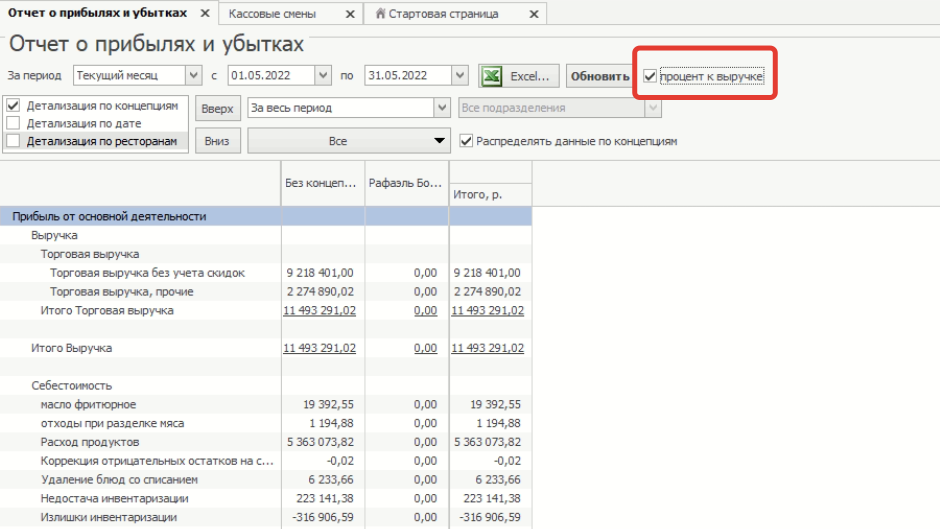Screen dimensions: 940x529
Task: Click the Excel export icon
Action: pyautogui.click(x=491, y=76)
